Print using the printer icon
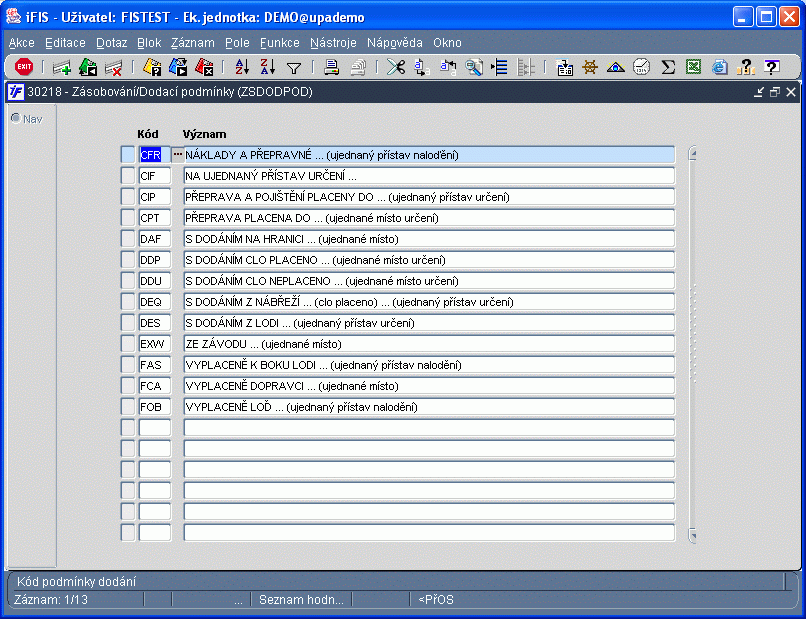 tap(332, 67)
